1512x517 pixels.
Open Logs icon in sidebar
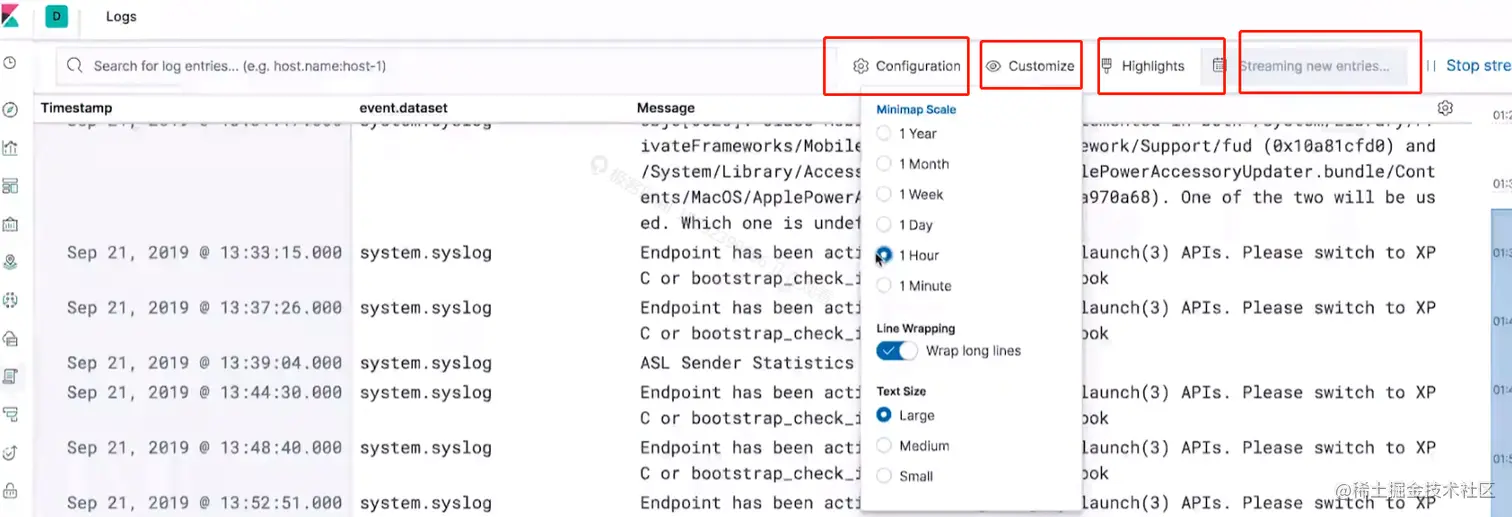[10, 376]
